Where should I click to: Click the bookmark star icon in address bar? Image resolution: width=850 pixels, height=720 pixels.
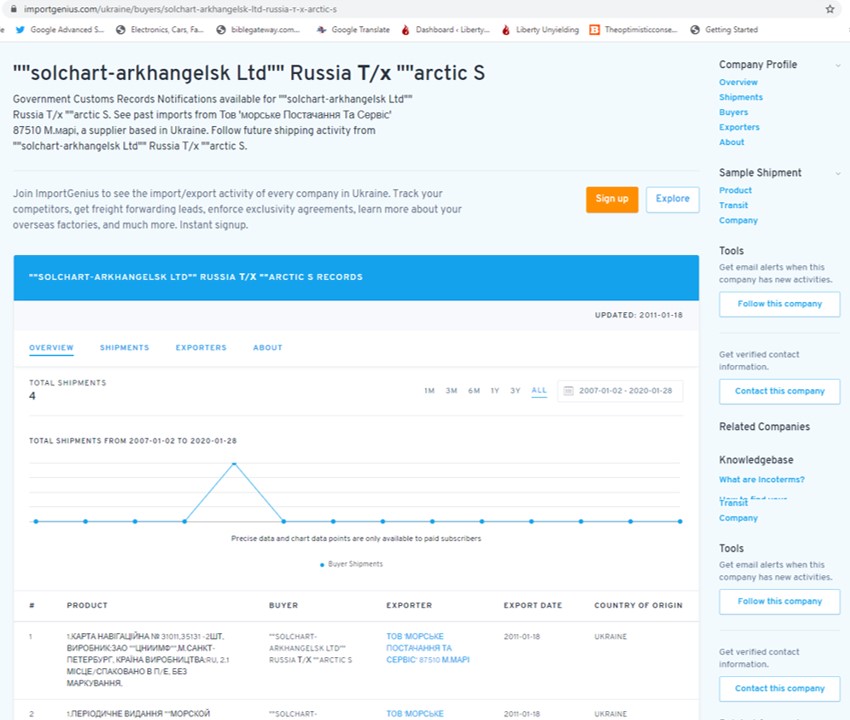(x=829, y=9)
